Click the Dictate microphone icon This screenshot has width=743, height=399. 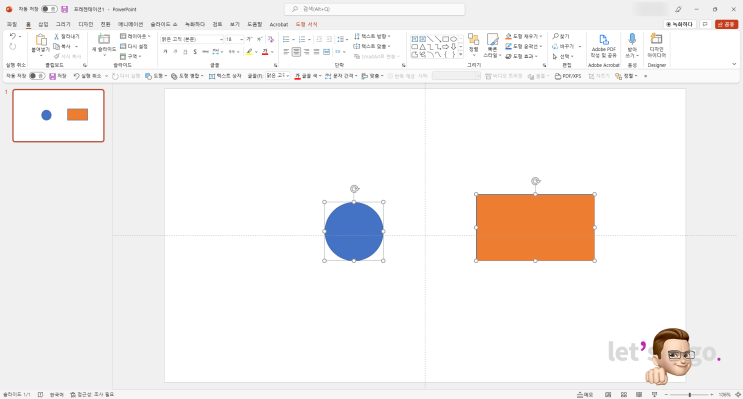pos(632,39)
